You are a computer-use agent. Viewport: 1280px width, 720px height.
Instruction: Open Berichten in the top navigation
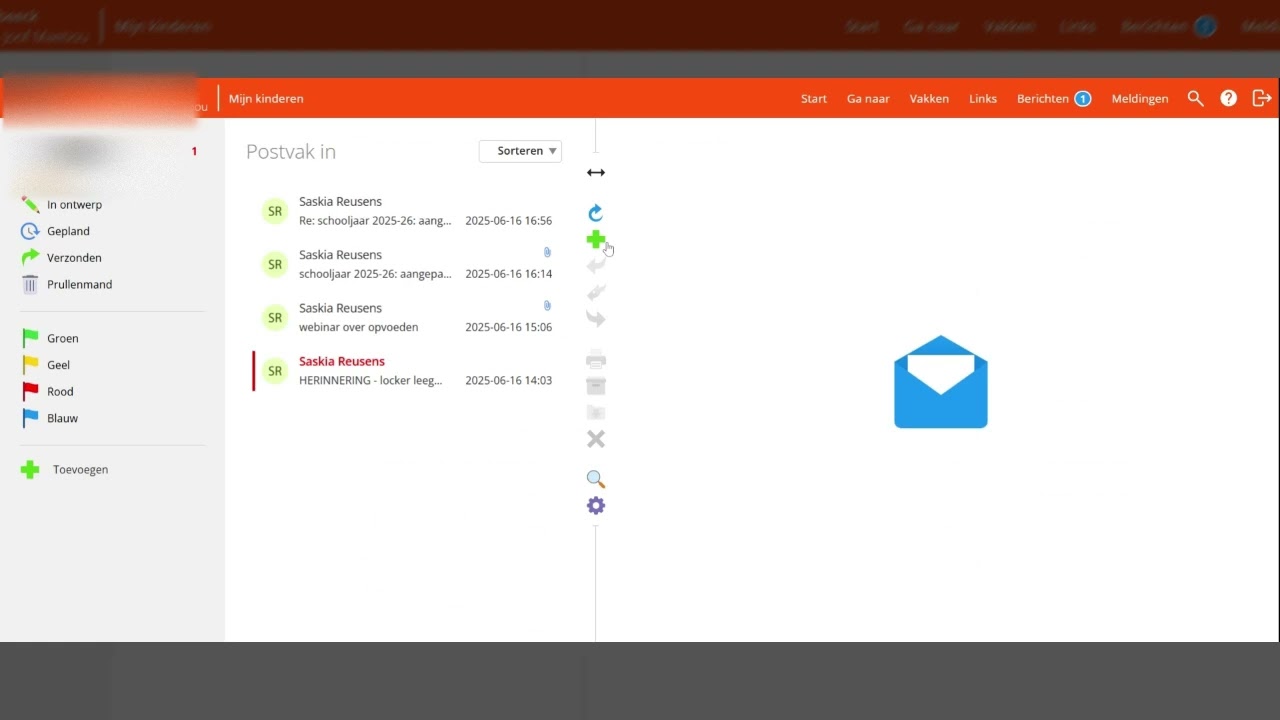[x=1054, y=99]
